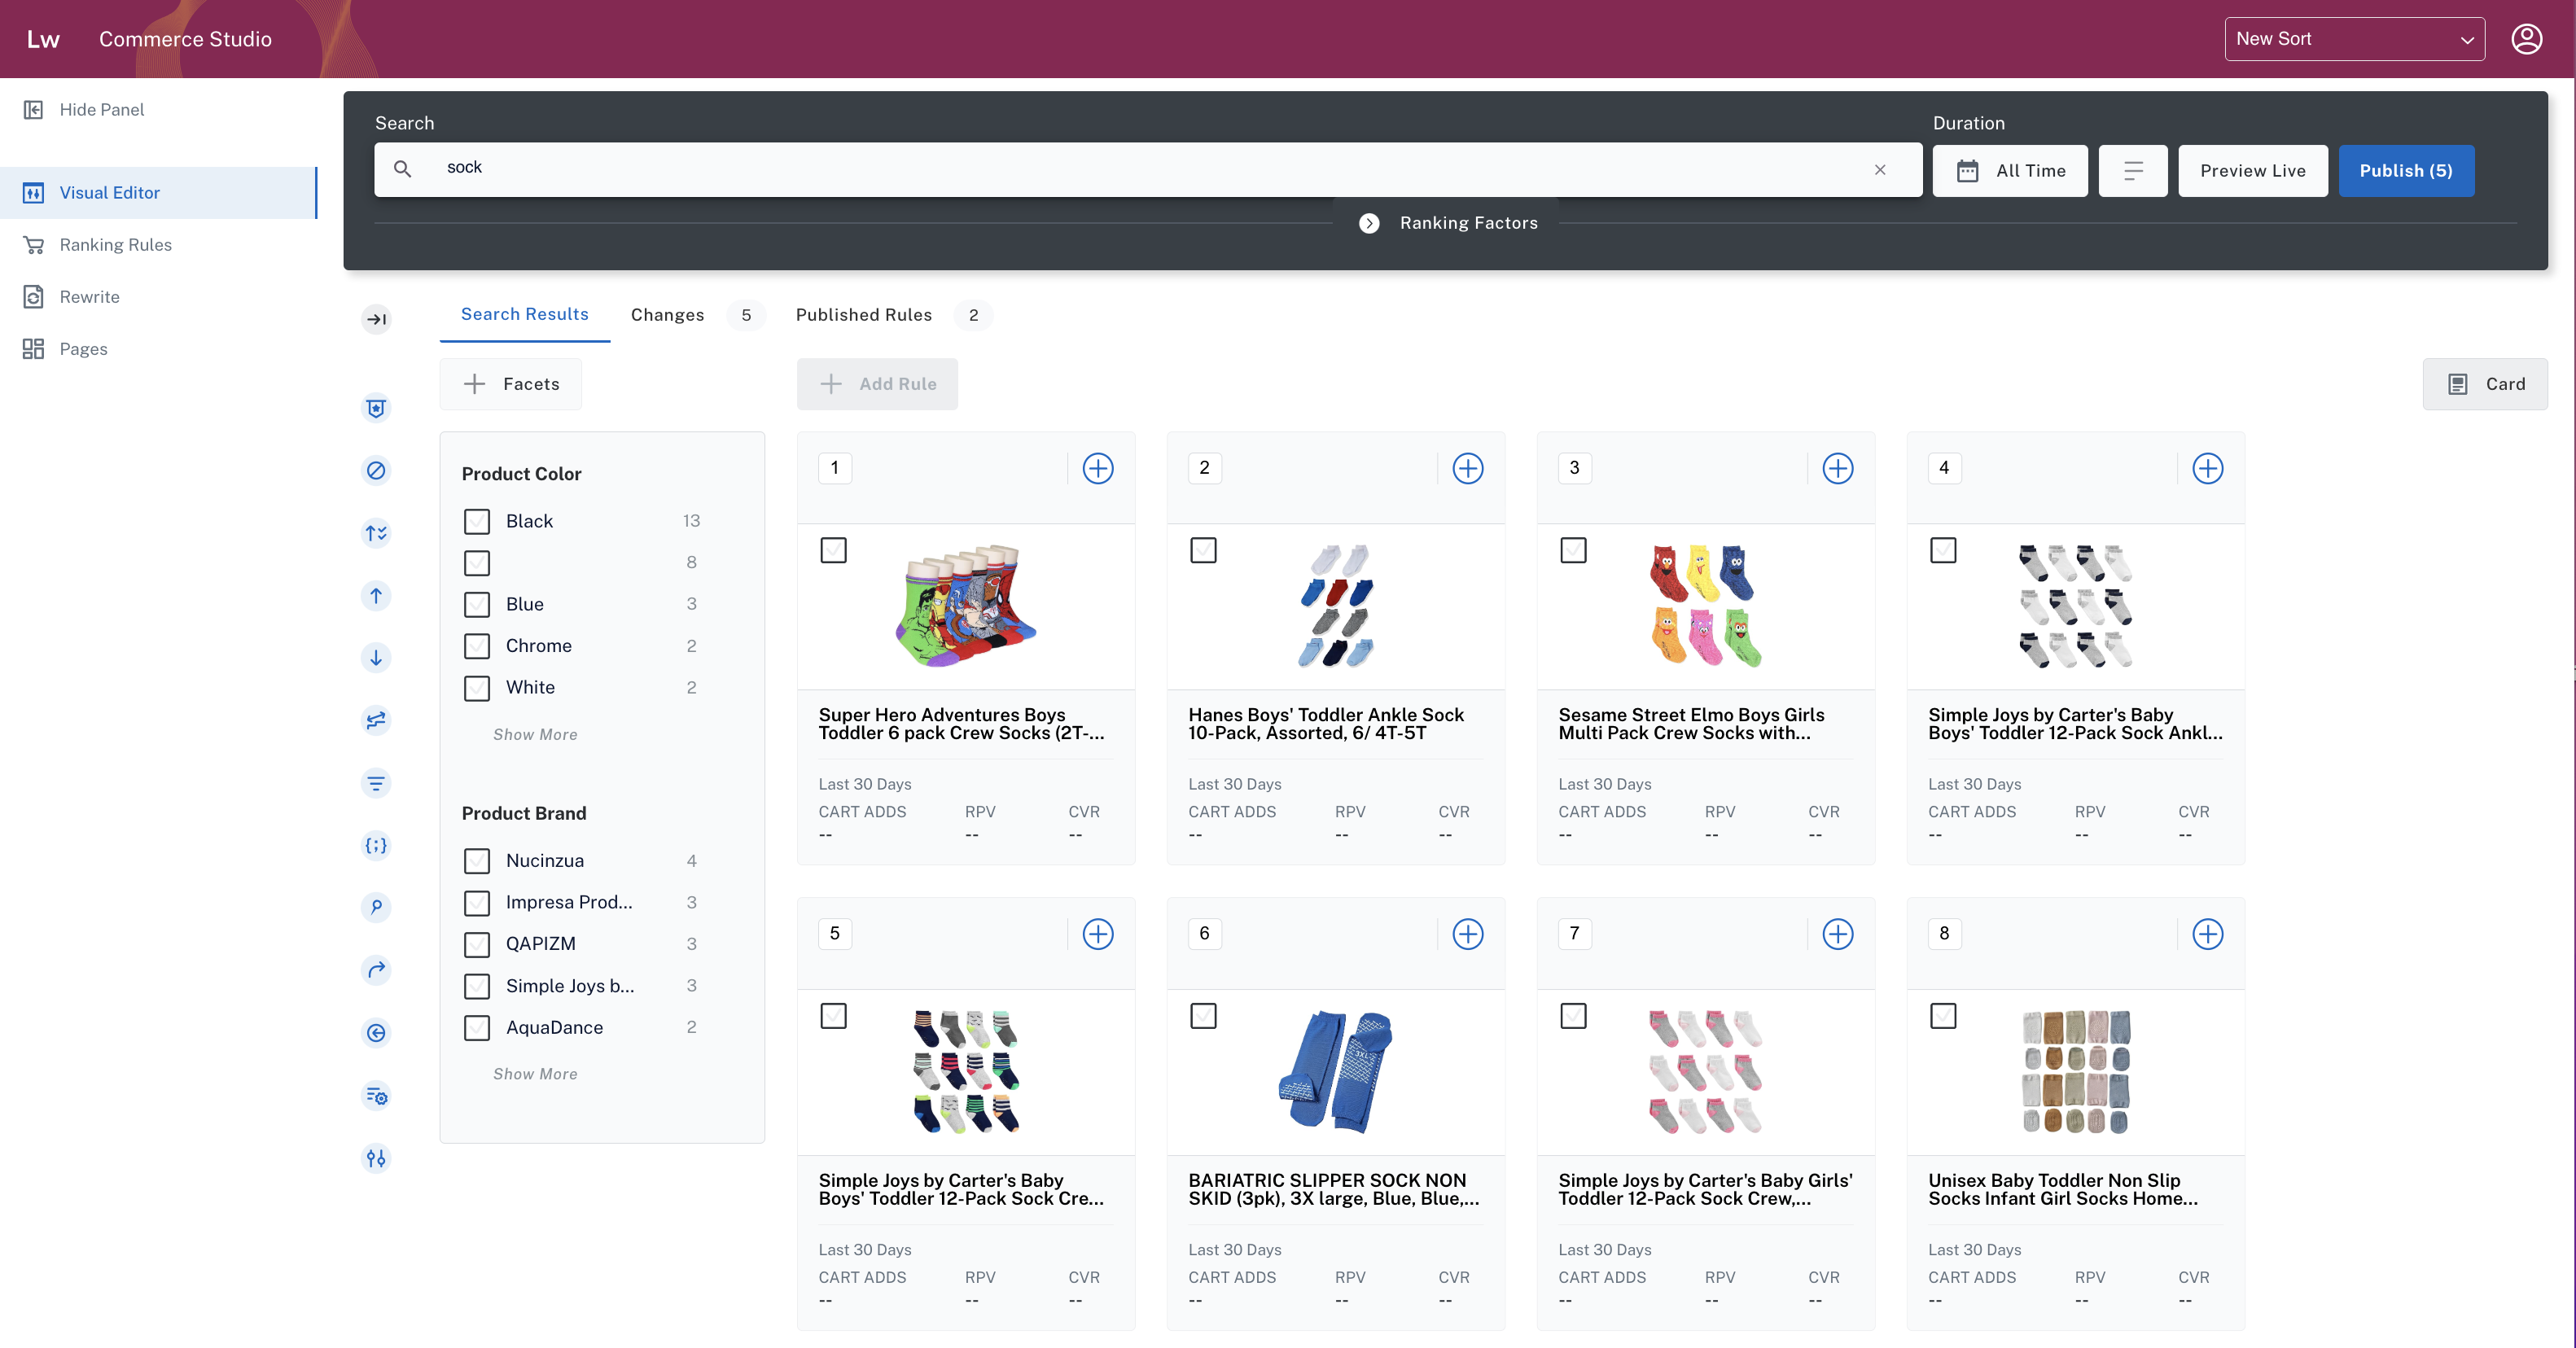Switch to the Changes tab
Image resolution: width=2576 pixels, height=1348 pixels.
point(666,313)
